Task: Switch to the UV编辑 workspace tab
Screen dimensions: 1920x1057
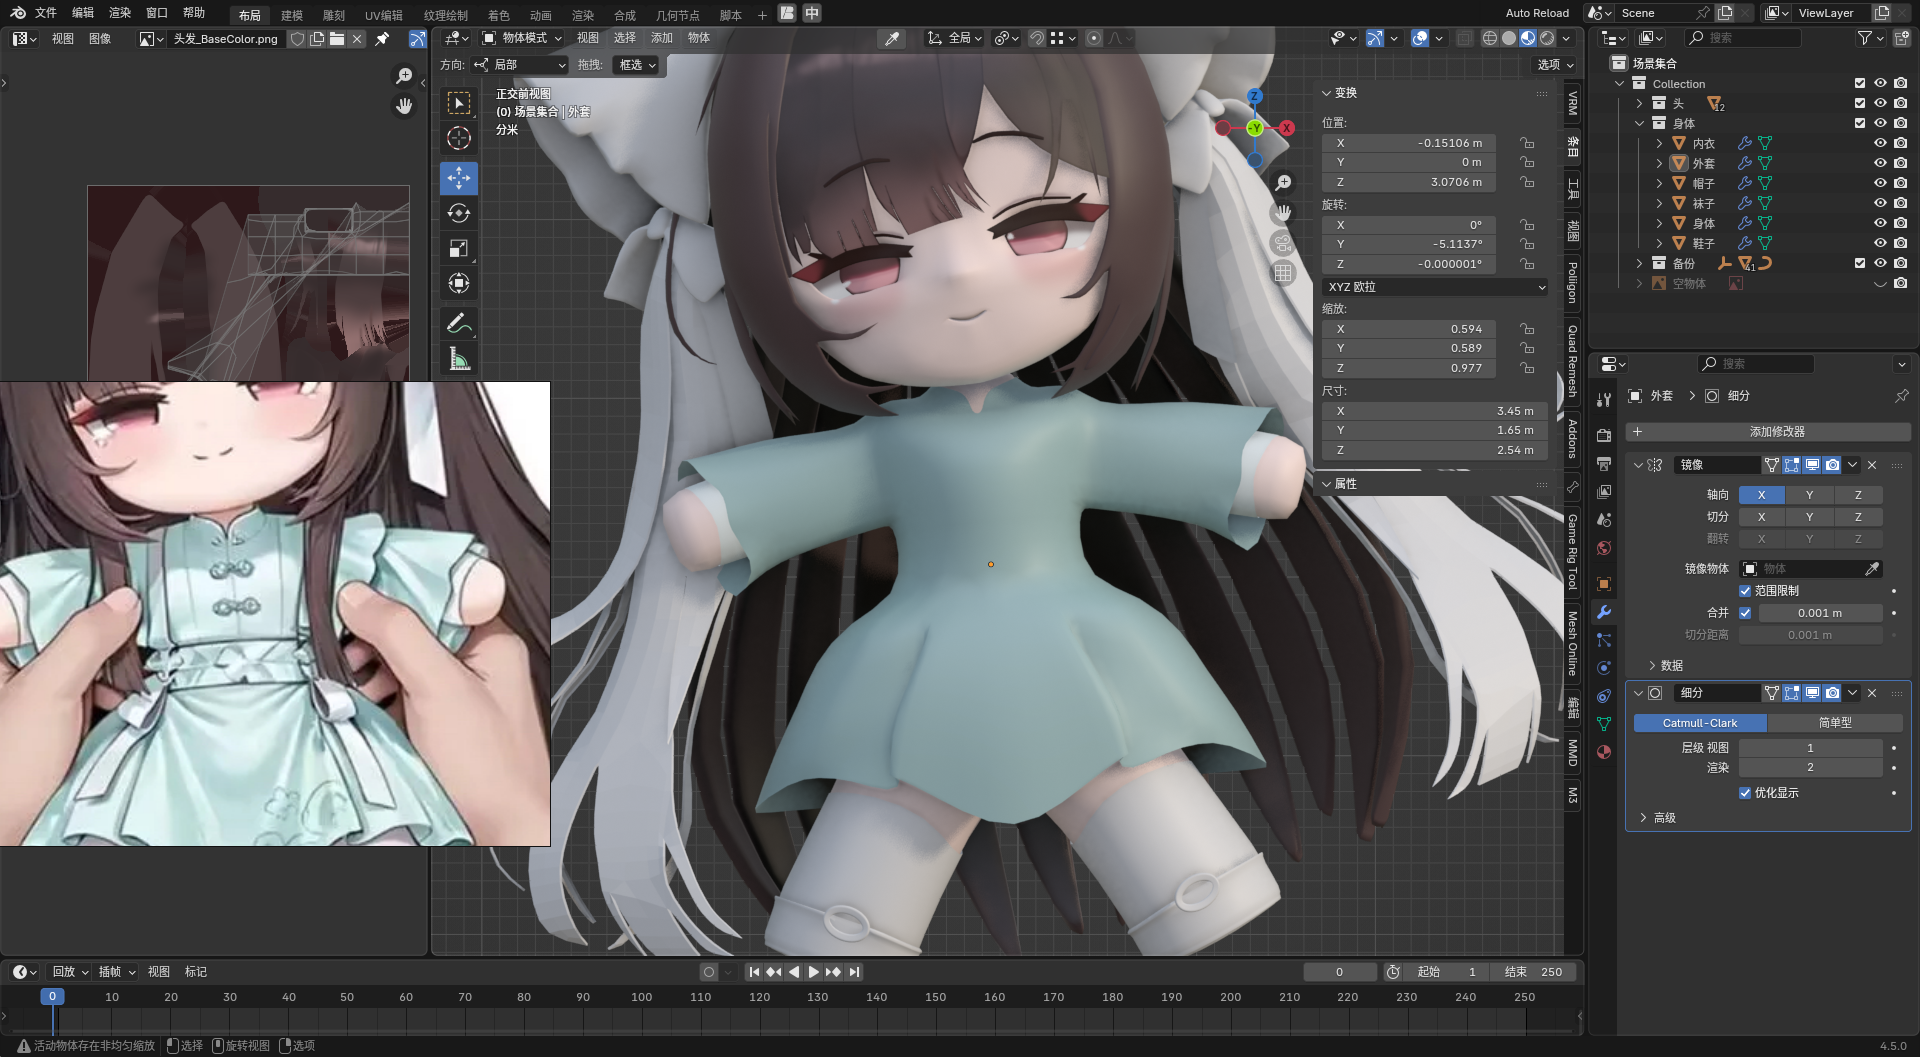Action: (x=383, y=15)
